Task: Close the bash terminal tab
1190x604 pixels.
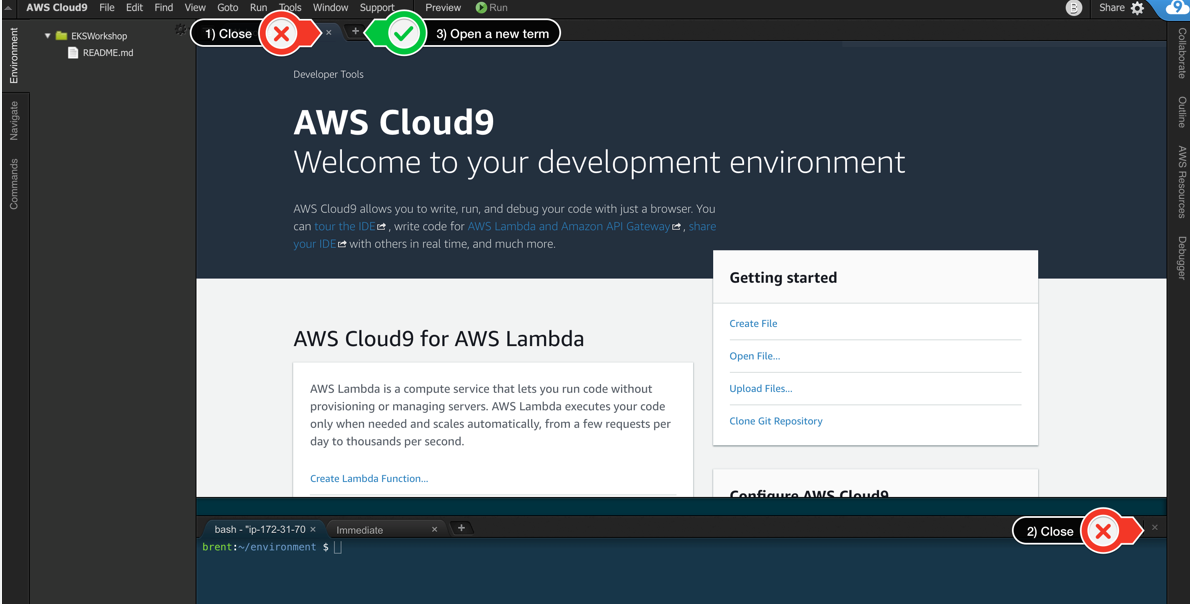Action: [x=313, y=530]
